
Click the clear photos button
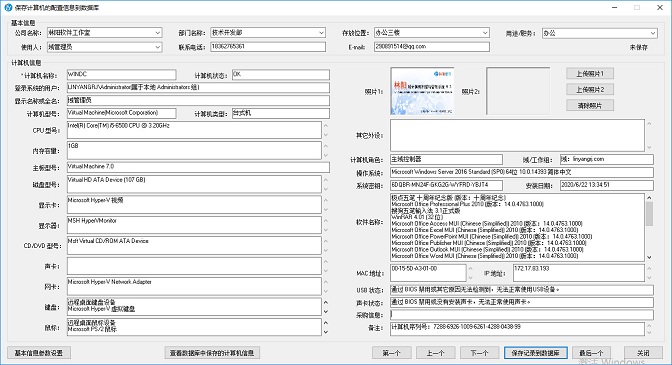pos(590,105)
